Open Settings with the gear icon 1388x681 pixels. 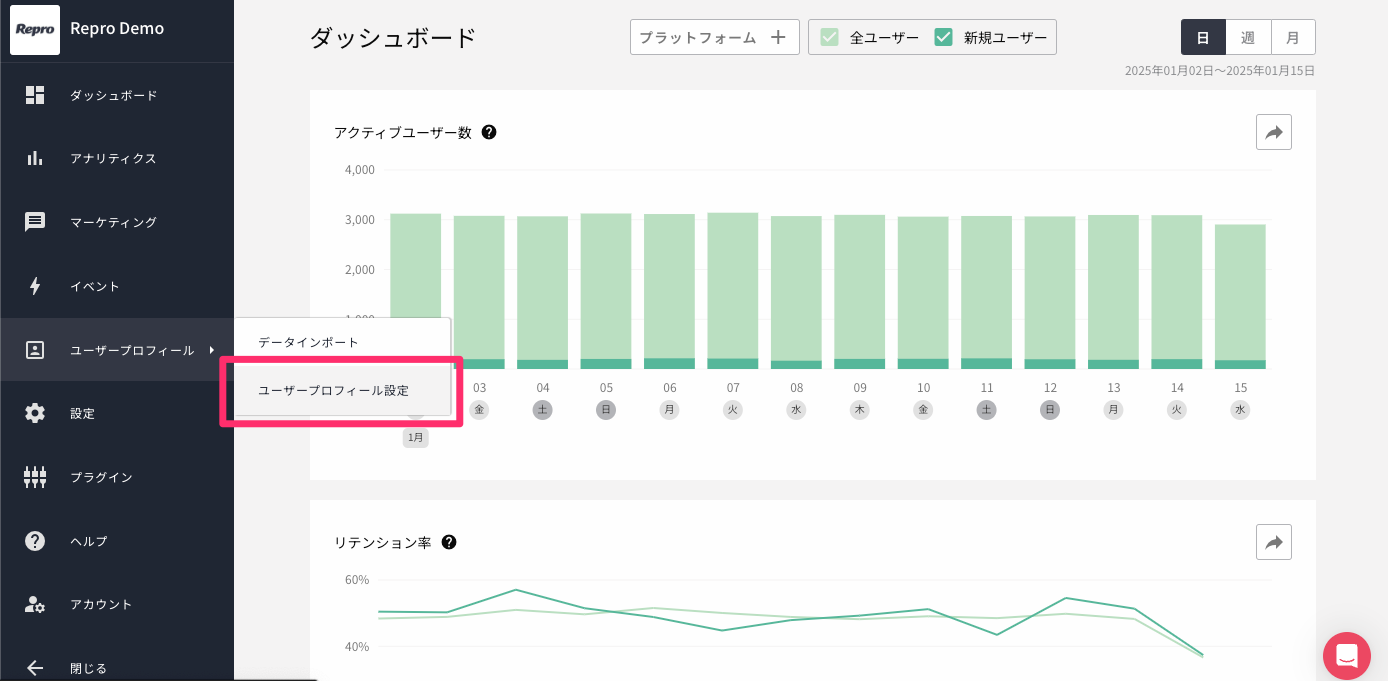(35, 413)
